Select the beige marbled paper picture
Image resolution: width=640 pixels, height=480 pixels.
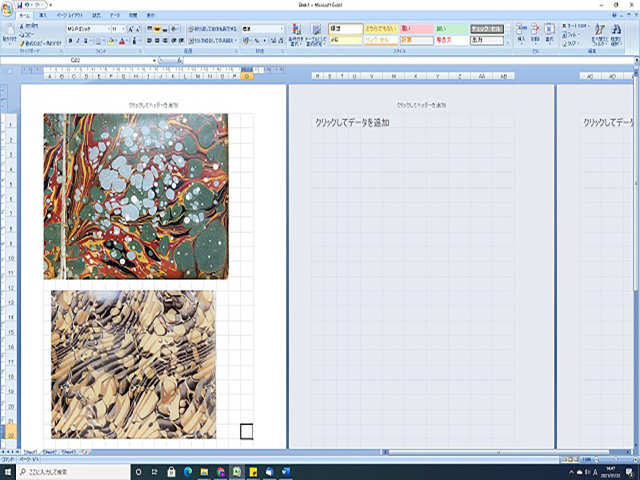(x=133, y=364)
